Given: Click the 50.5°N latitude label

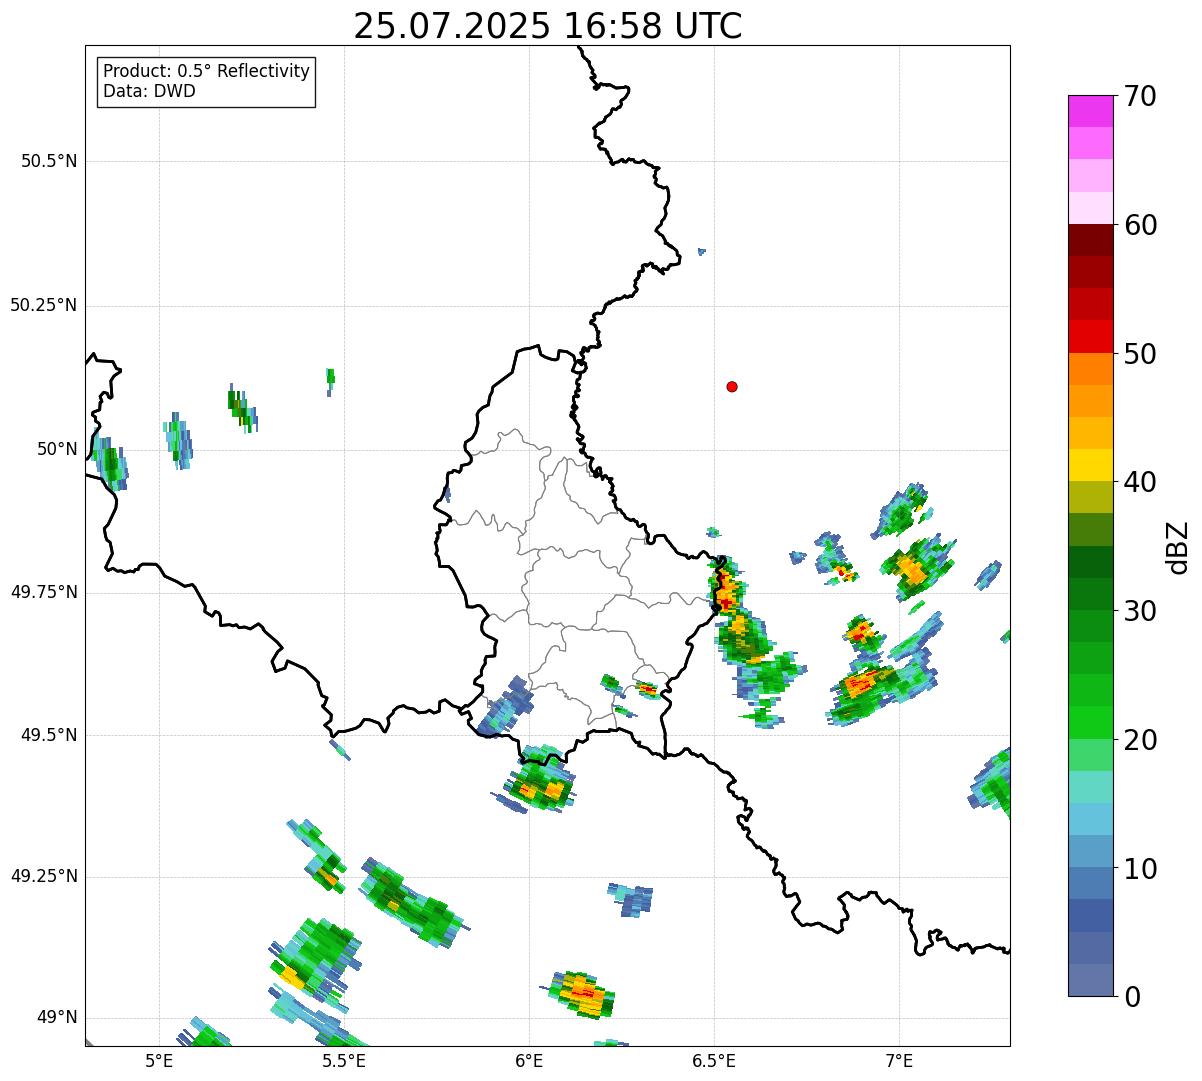Looking at the screenshot, I should coord(49,161).
